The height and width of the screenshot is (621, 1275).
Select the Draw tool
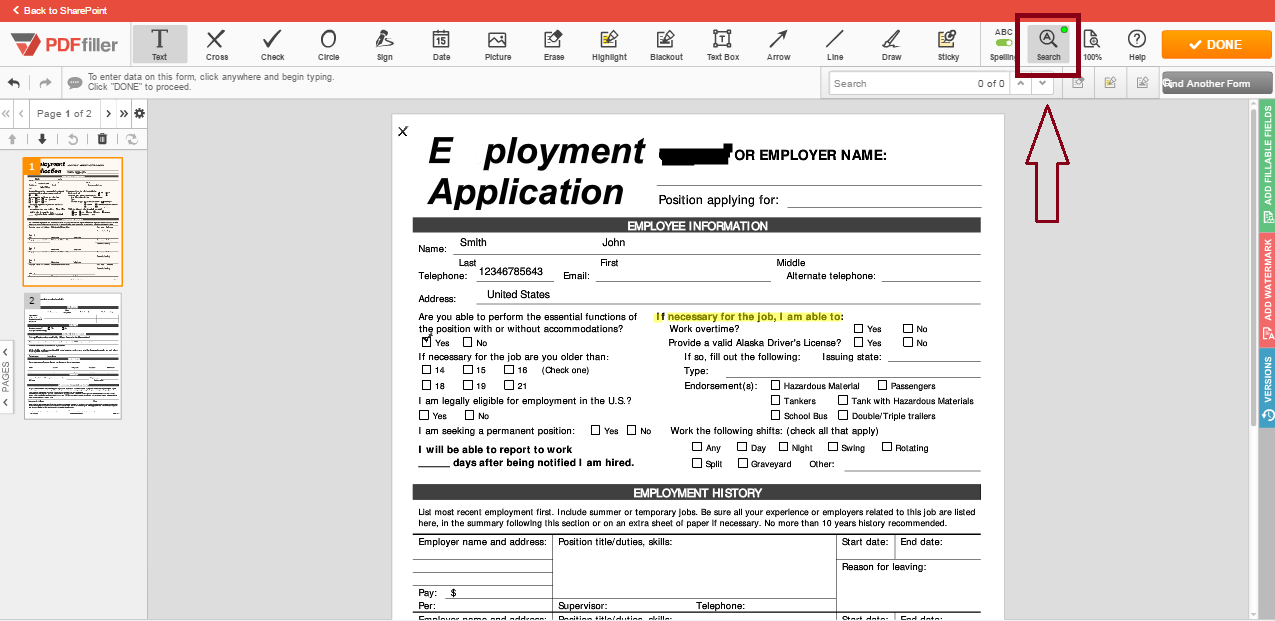point(891,45)
